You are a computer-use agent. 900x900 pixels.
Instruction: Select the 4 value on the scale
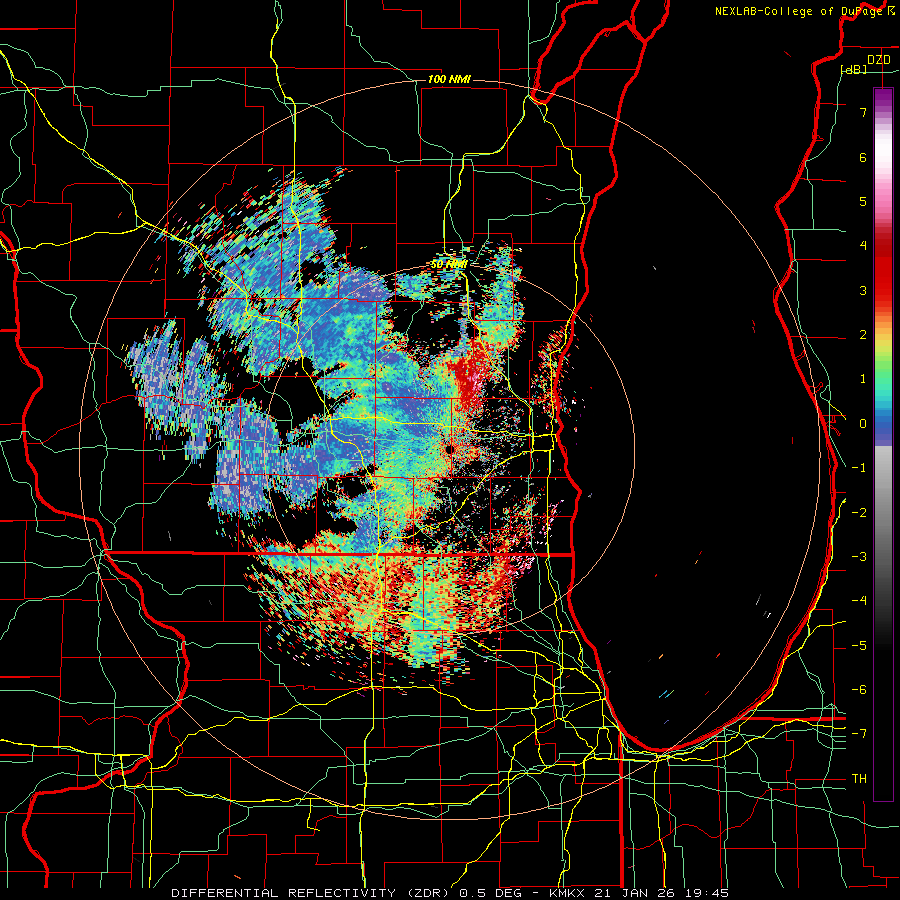863,246
